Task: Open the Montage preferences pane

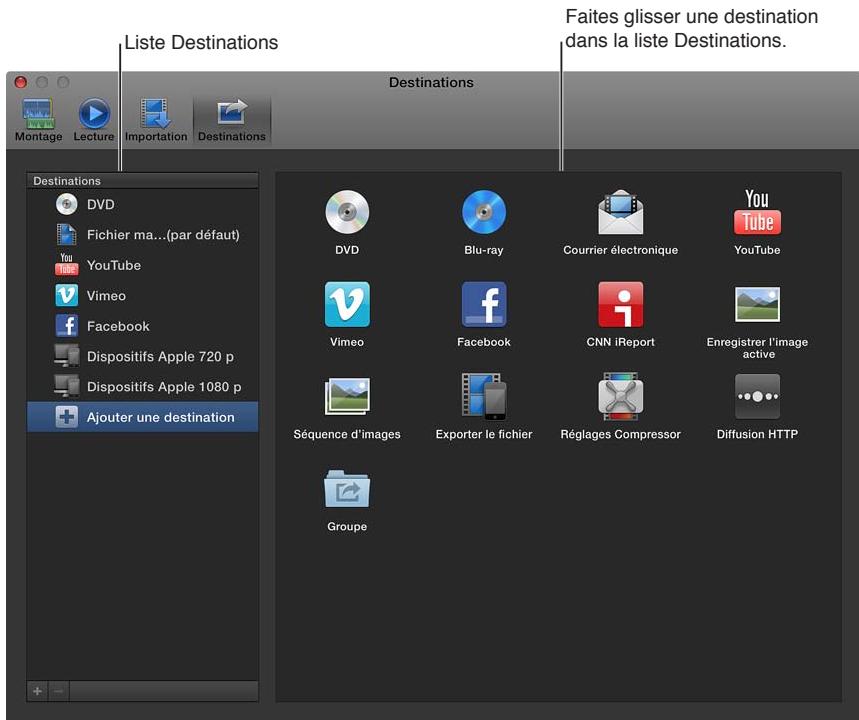Action: tap(38, 120)
